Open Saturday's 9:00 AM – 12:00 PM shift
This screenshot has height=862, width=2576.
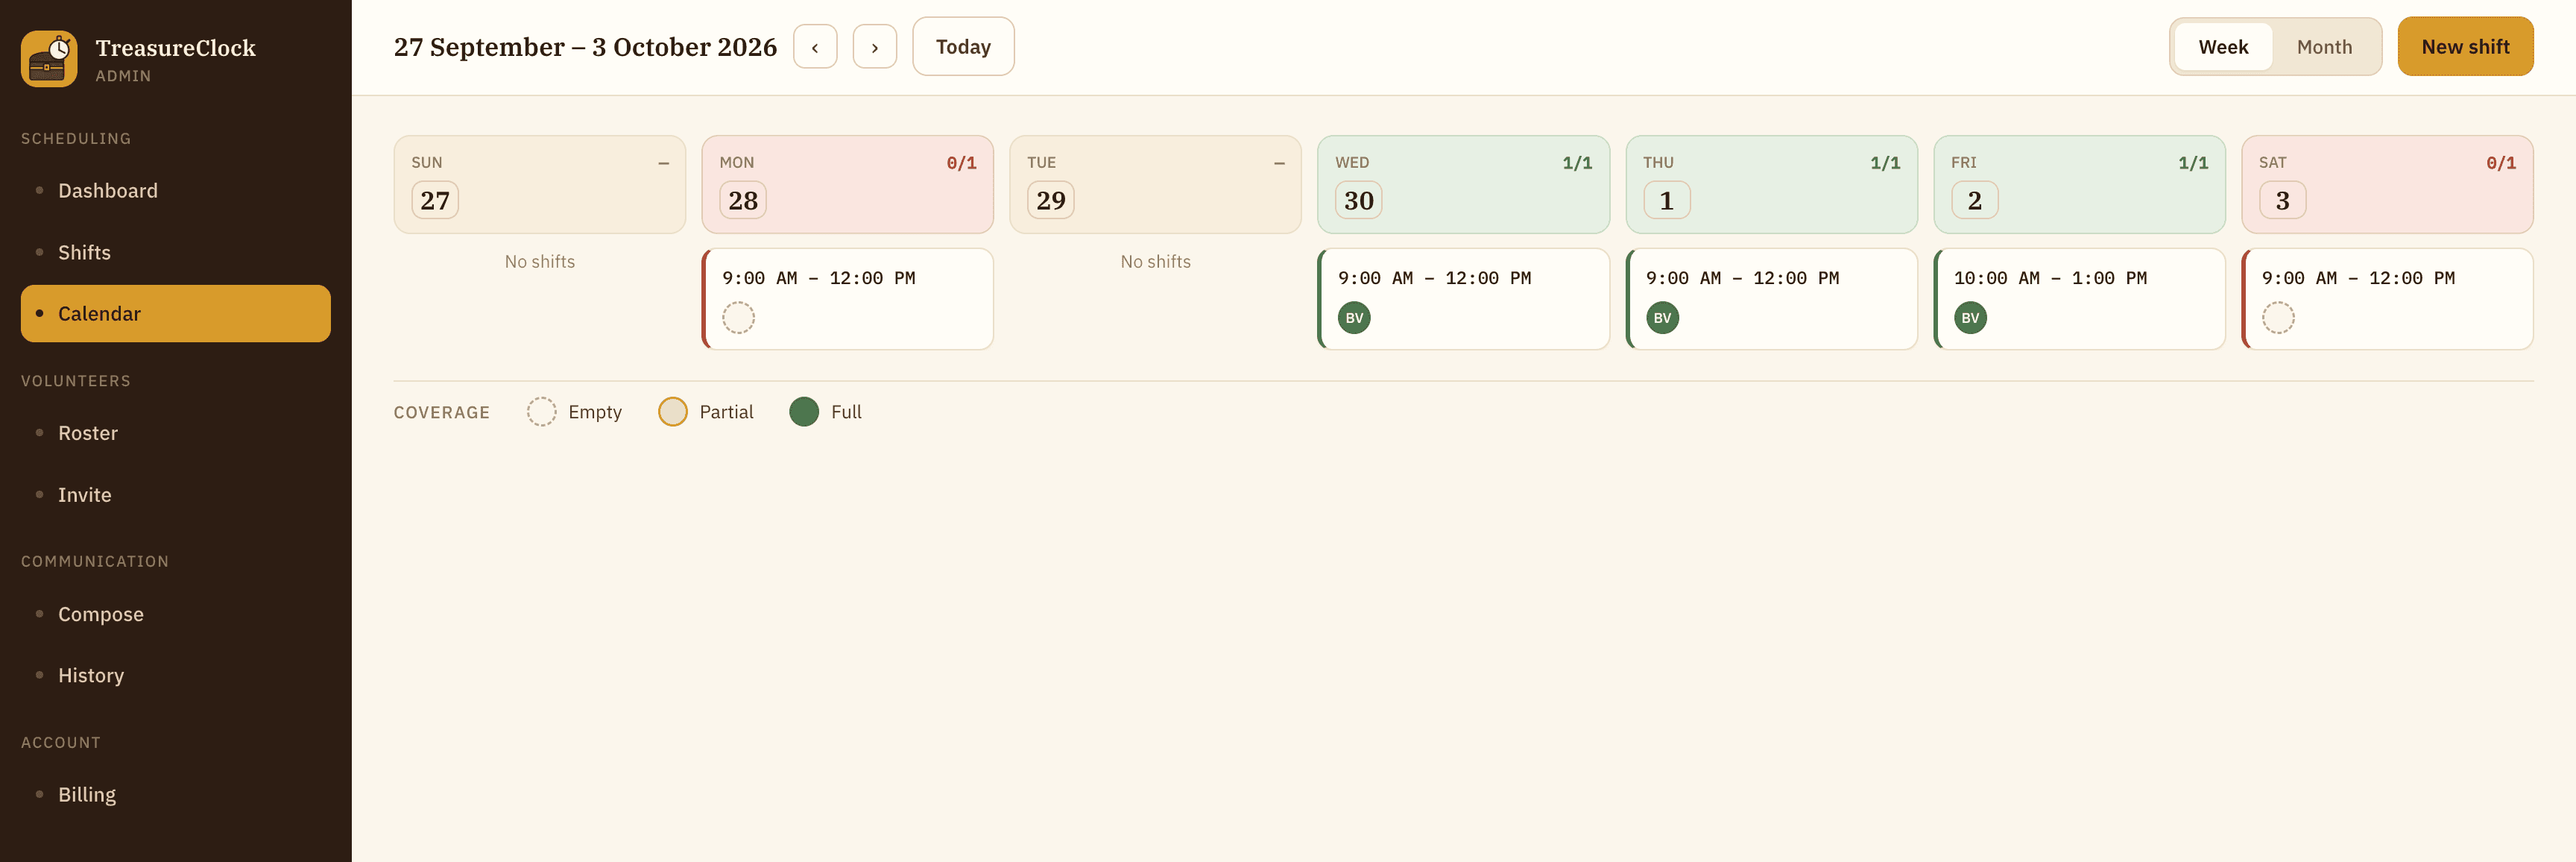click(x=2388, y=299)
